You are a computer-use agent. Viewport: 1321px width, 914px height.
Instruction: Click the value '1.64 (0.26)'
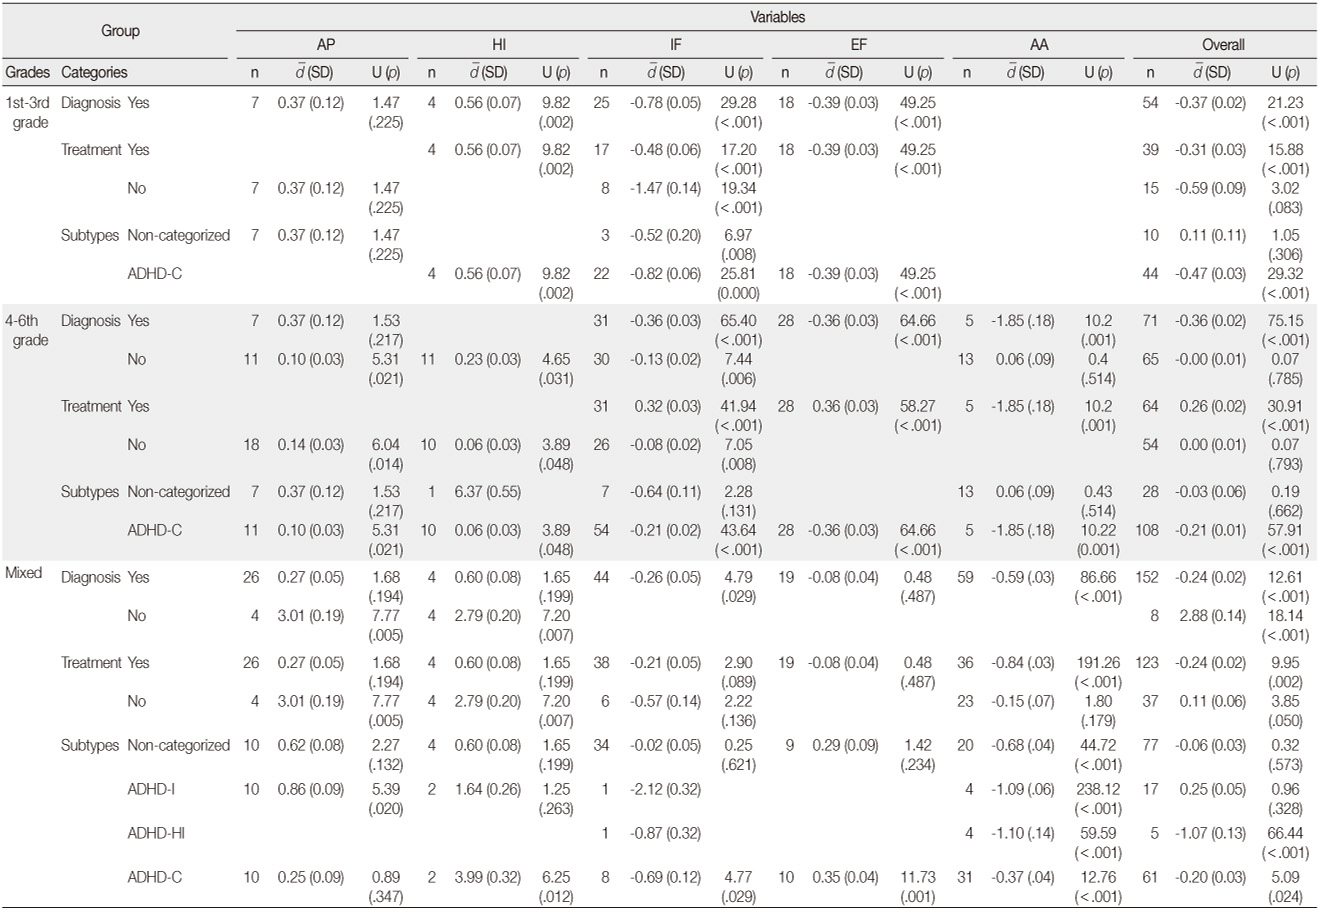tap(488, 790)
